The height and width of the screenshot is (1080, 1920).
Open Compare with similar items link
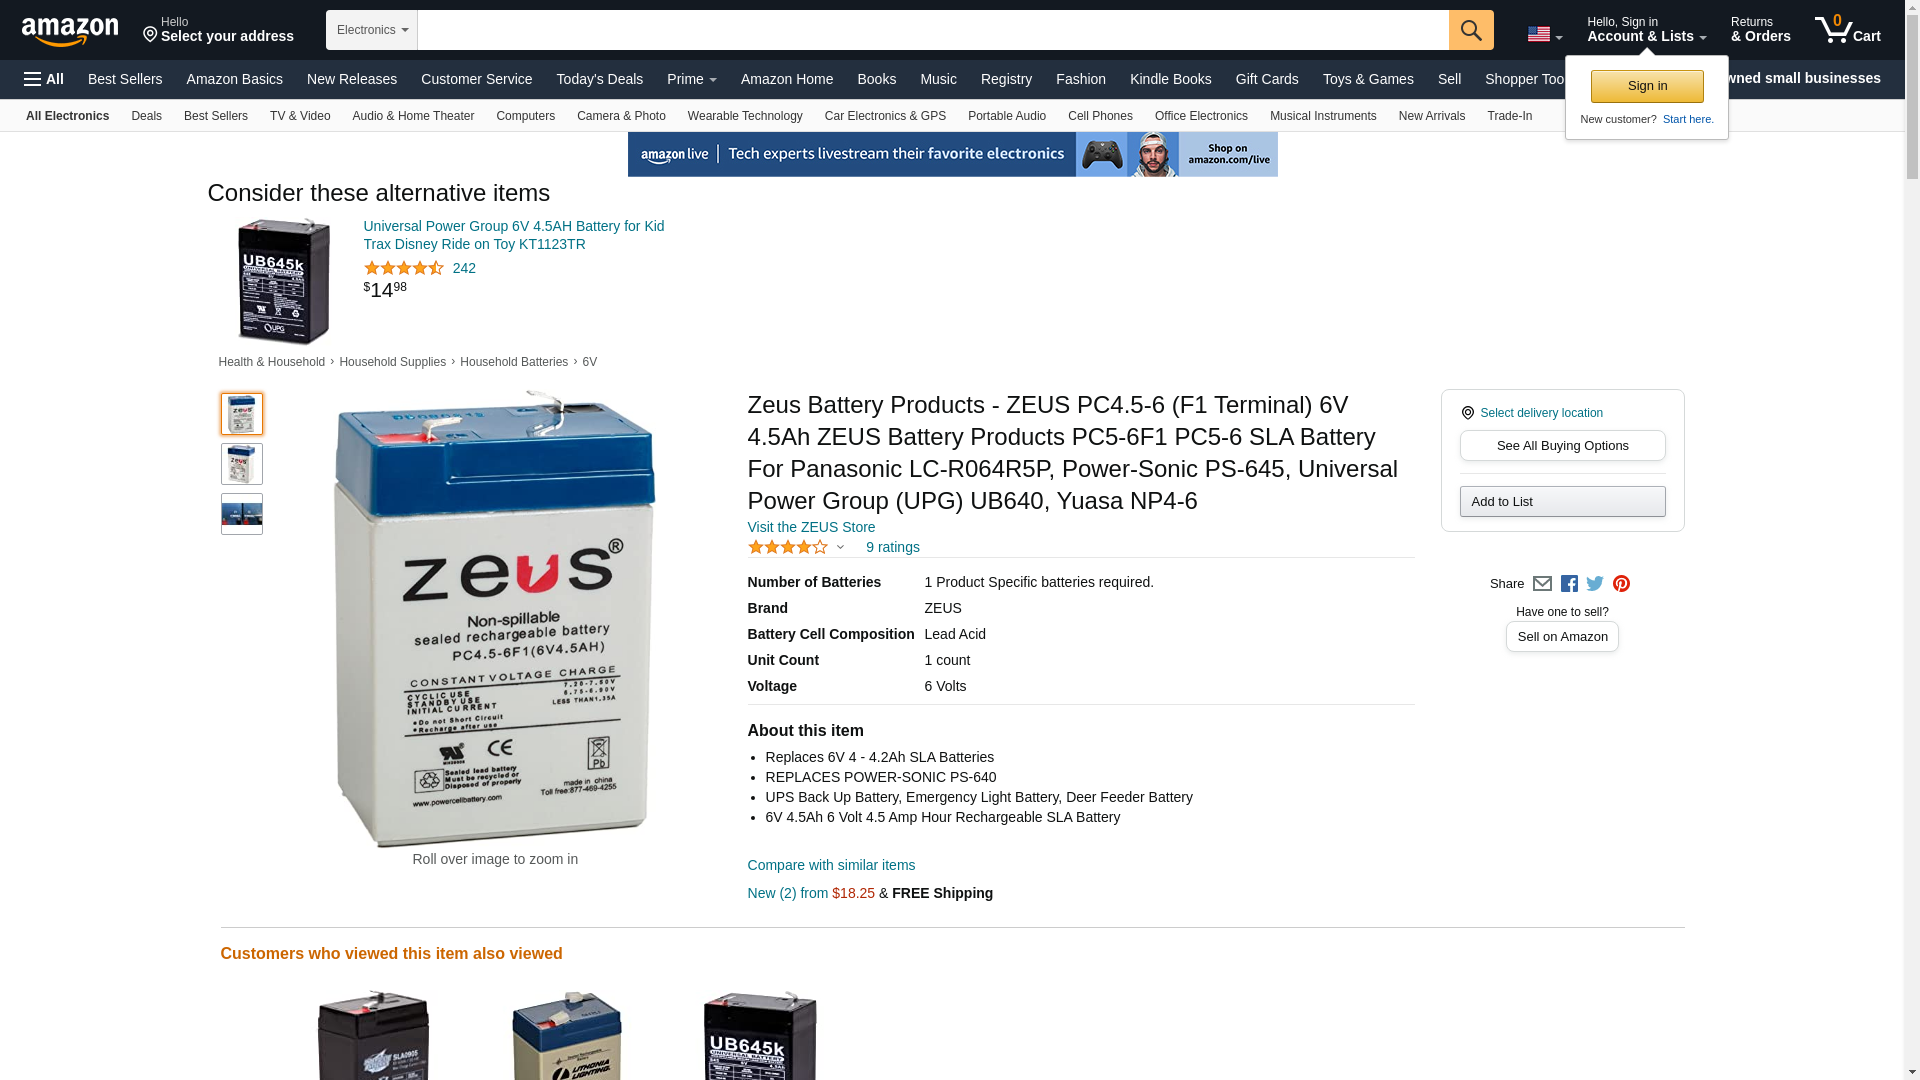click(831, 865)
